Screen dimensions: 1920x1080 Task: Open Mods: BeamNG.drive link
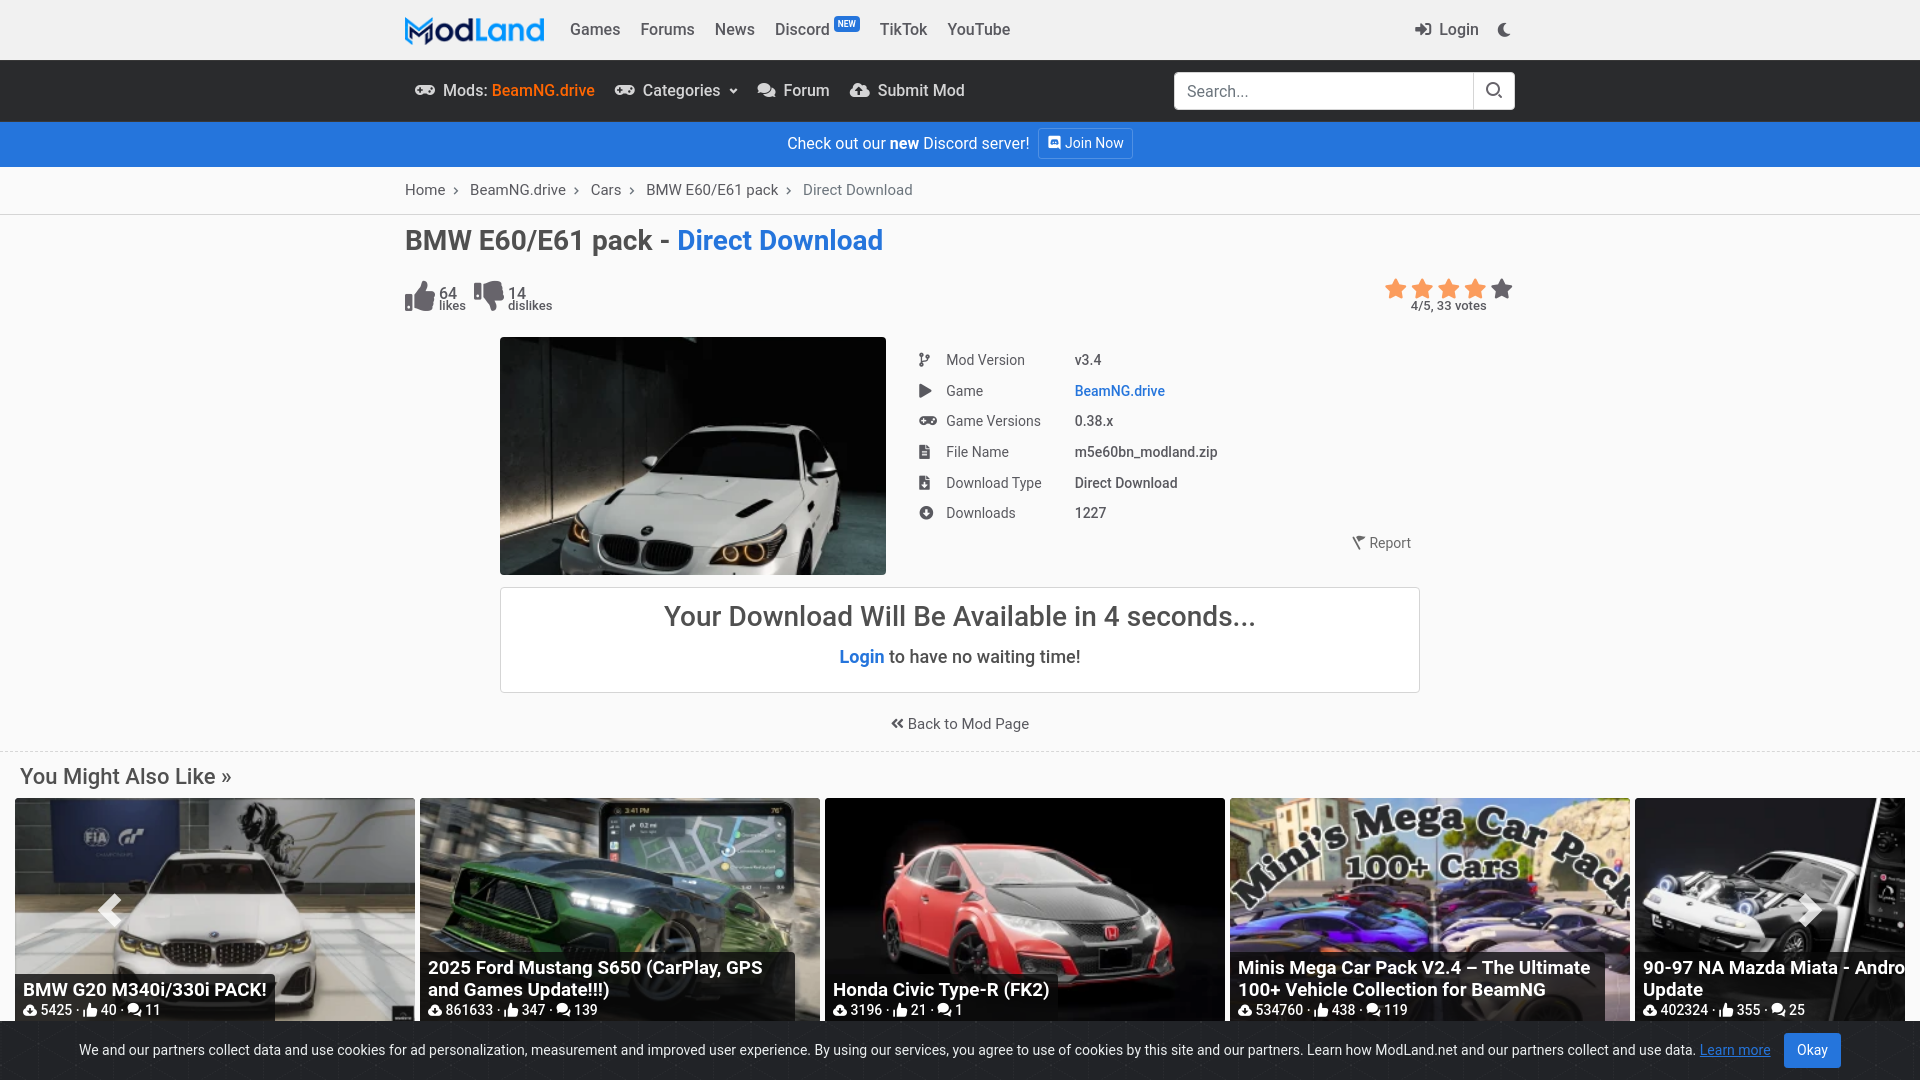pos(505,91)
